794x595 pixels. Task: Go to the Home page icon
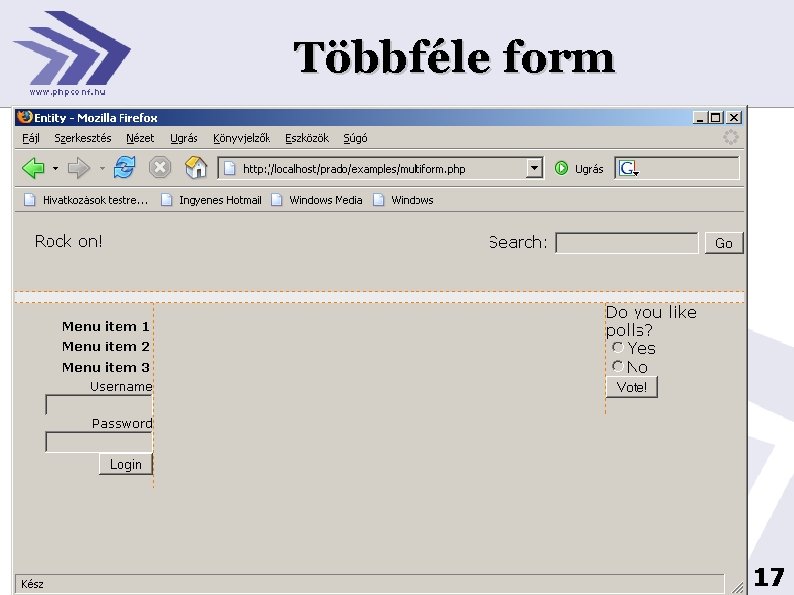(x=195, y=167)
